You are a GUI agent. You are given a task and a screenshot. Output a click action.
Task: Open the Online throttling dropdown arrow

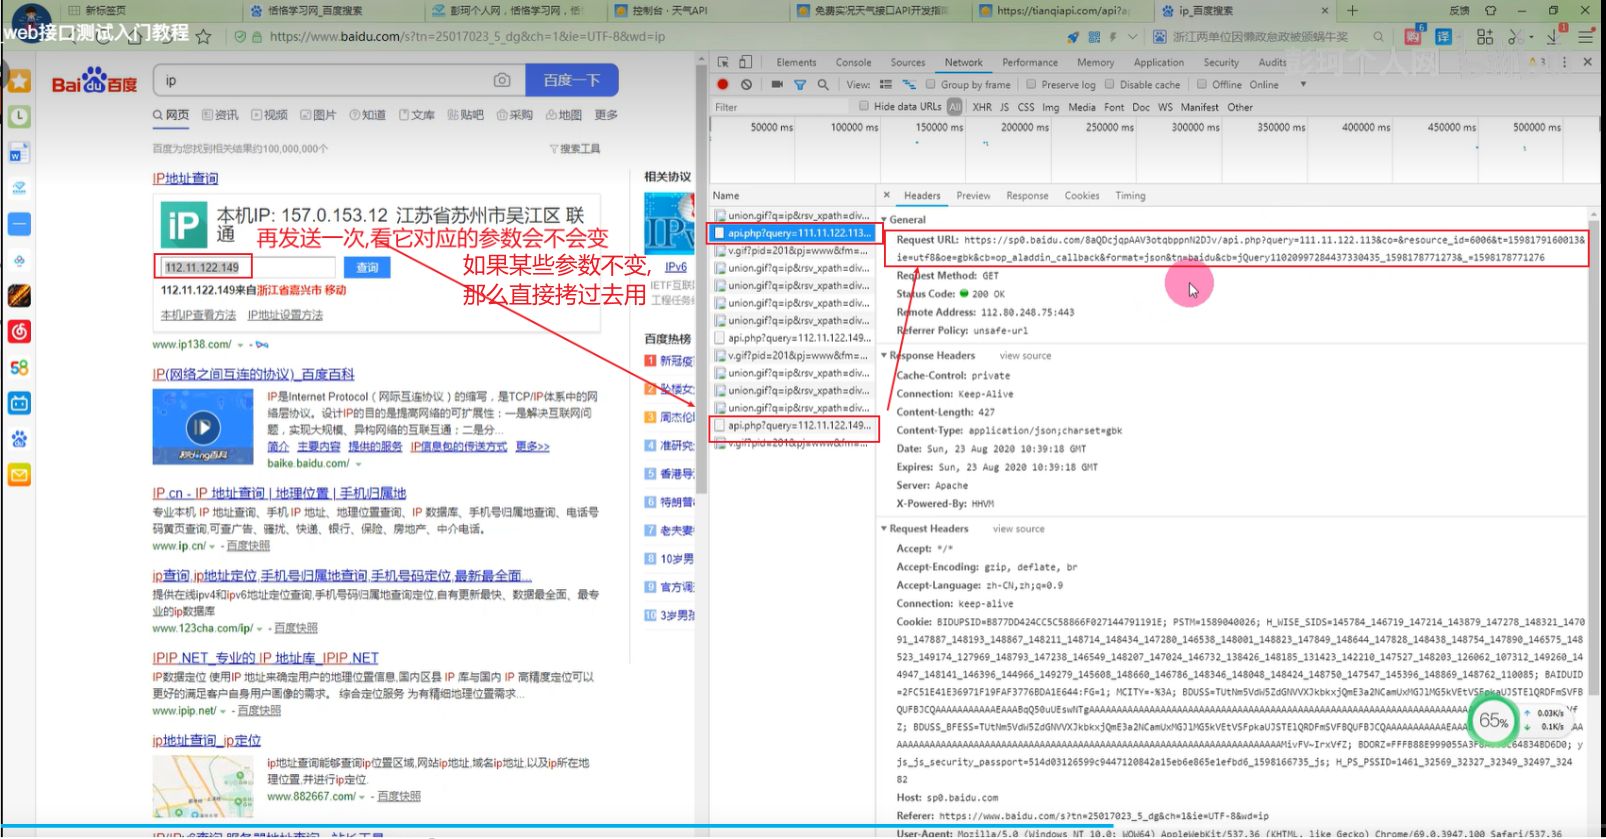point(1303,85)
